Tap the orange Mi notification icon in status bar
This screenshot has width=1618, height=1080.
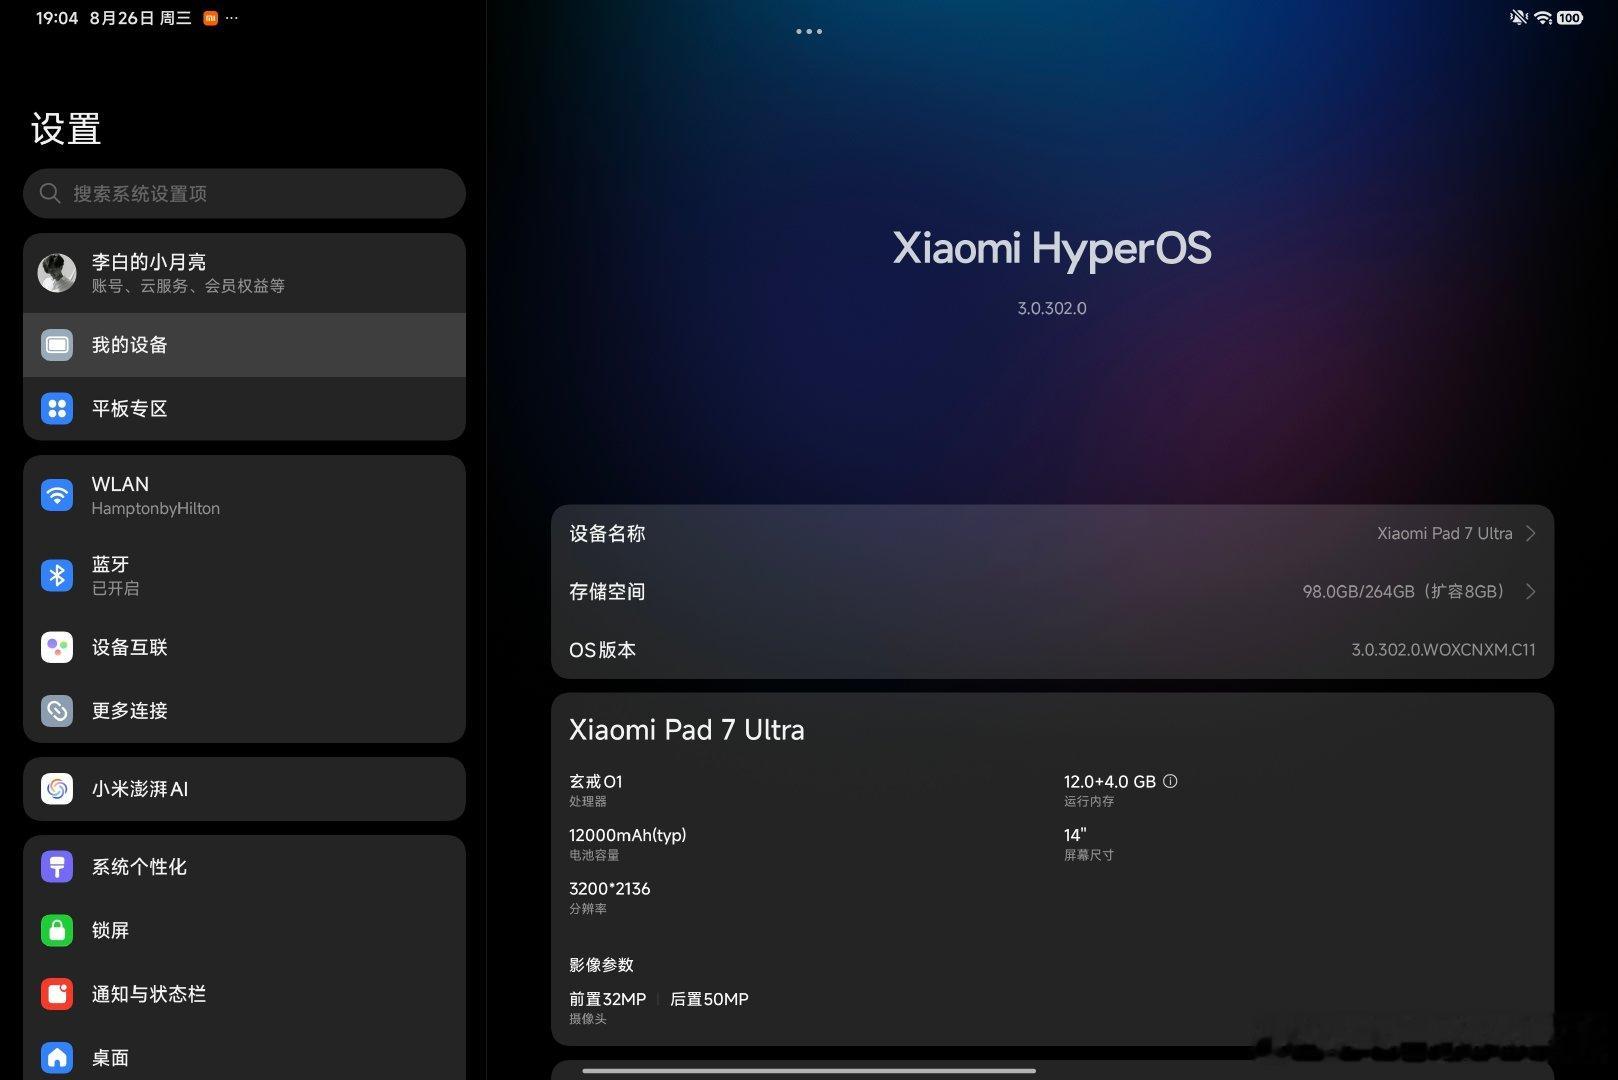[x=210, y=18]
